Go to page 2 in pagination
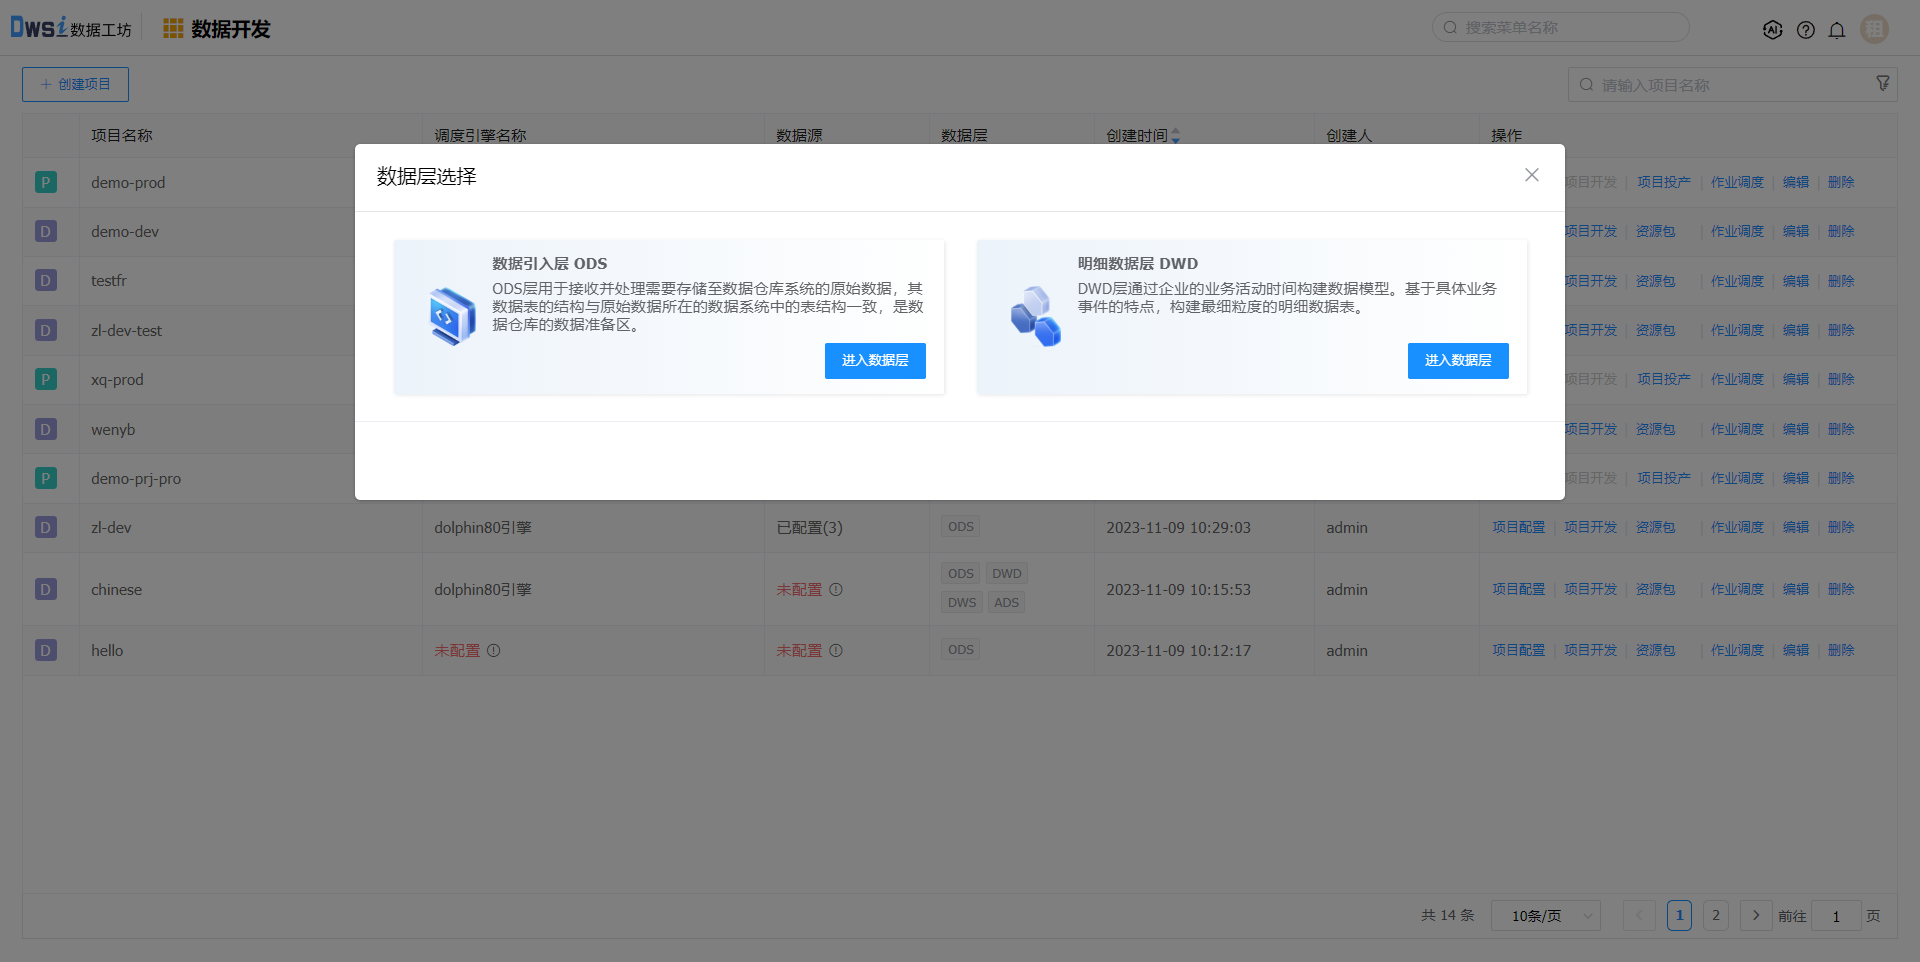1920x962 pixels. click(x=1715, y=916)
